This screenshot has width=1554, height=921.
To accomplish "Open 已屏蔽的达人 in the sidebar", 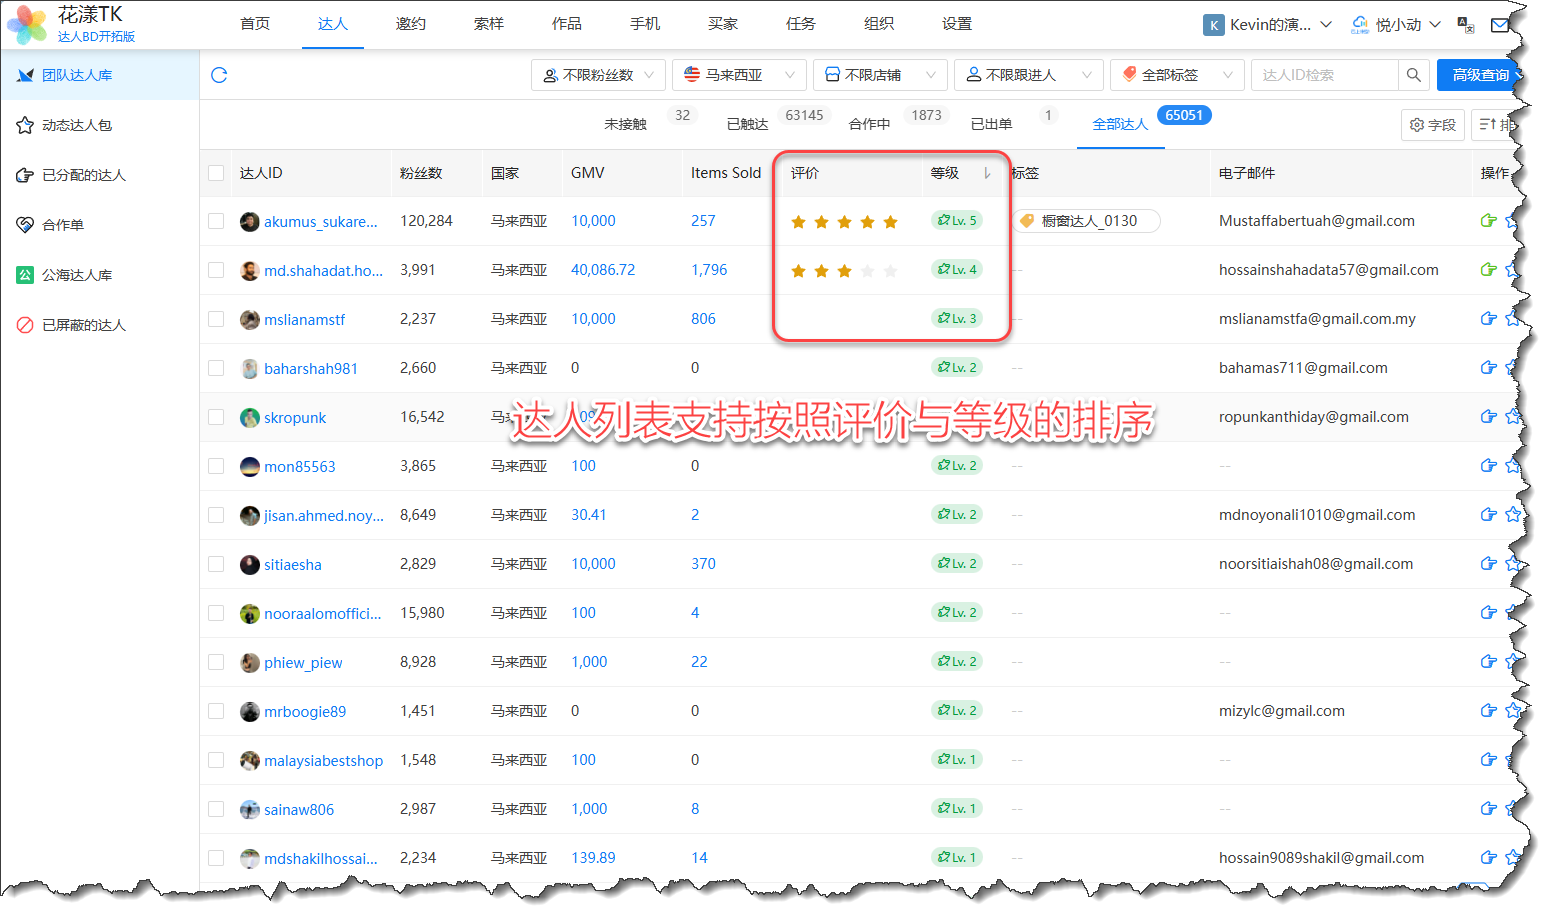I will coord(84,325).
